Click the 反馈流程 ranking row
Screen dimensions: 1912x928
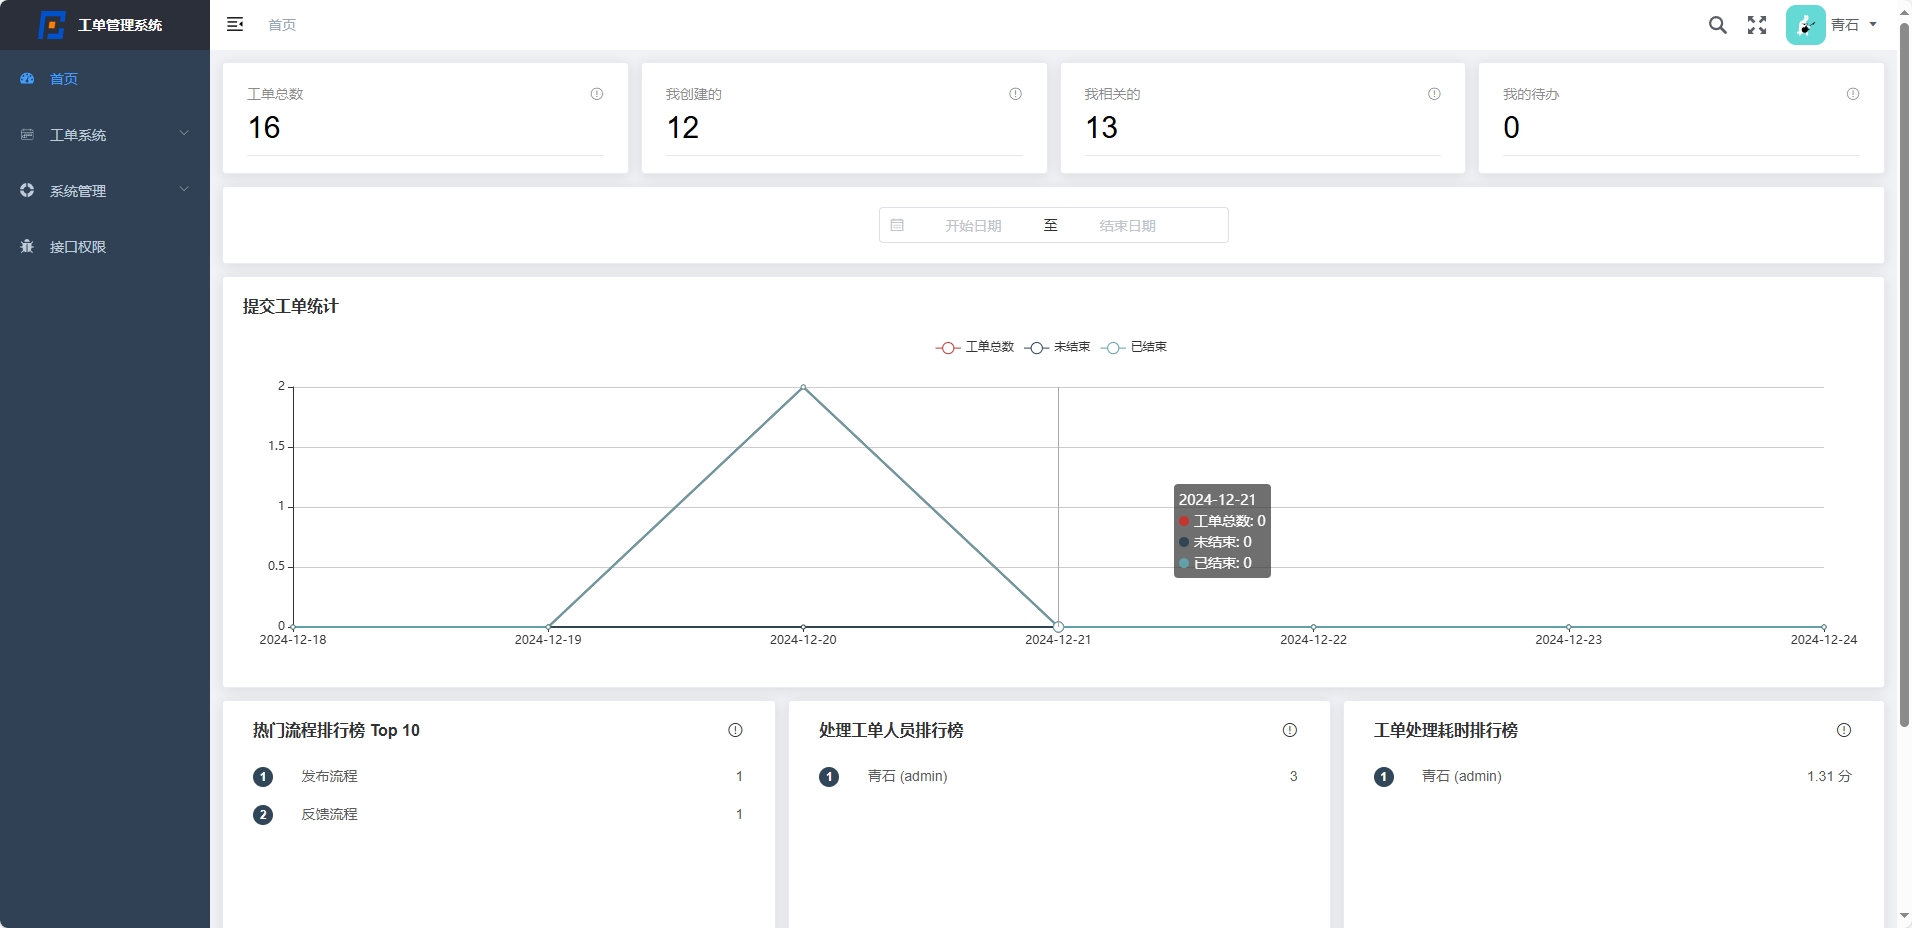498,814
